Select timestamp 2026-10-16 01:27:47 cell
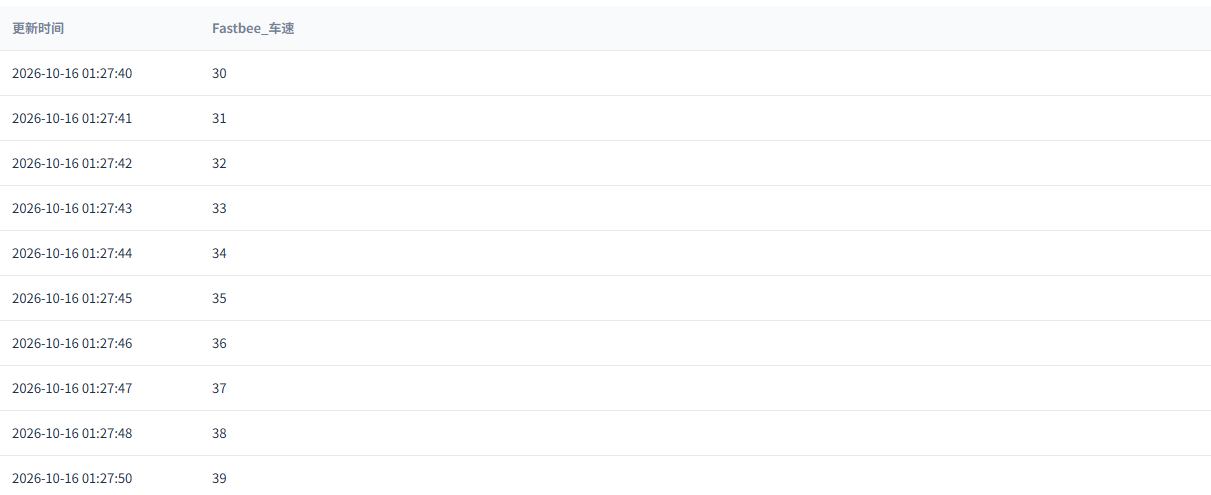Image resolution: width=1211 pixels, height=495 pixels. click(72, 388)
